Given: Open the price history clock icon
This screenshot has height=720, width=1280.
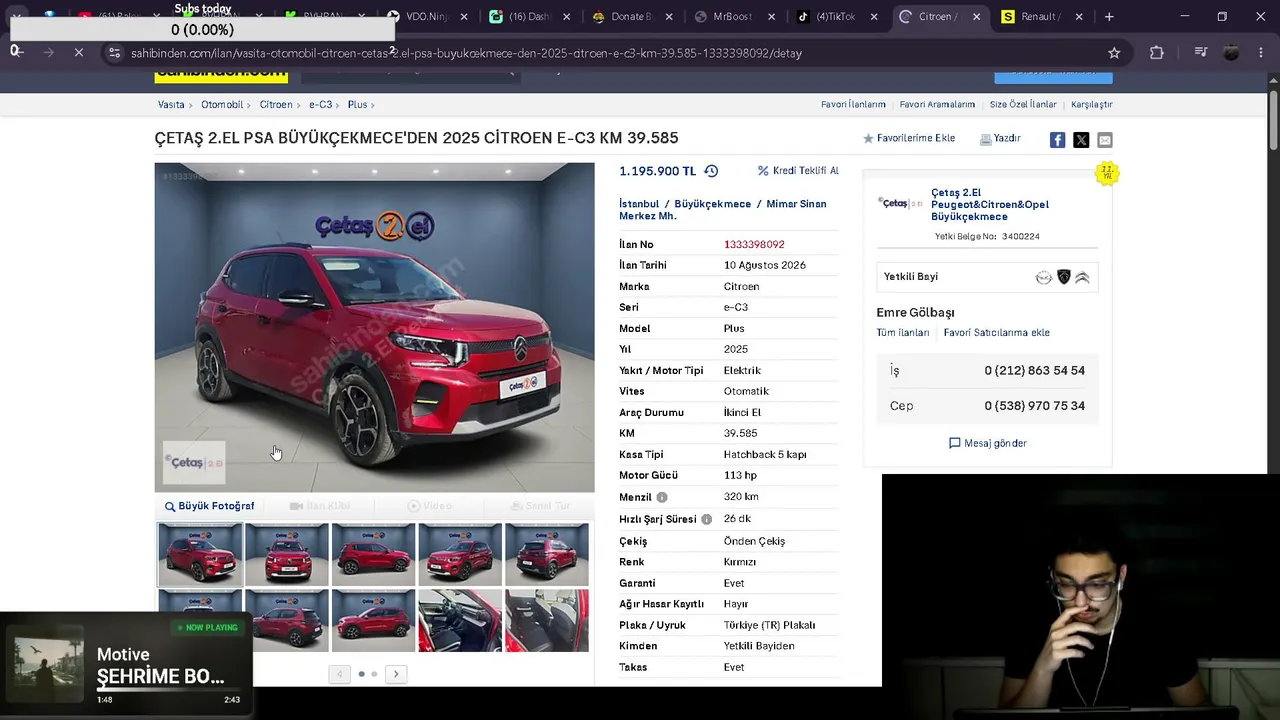Looking at the screenshot, I should pos(711,171).
